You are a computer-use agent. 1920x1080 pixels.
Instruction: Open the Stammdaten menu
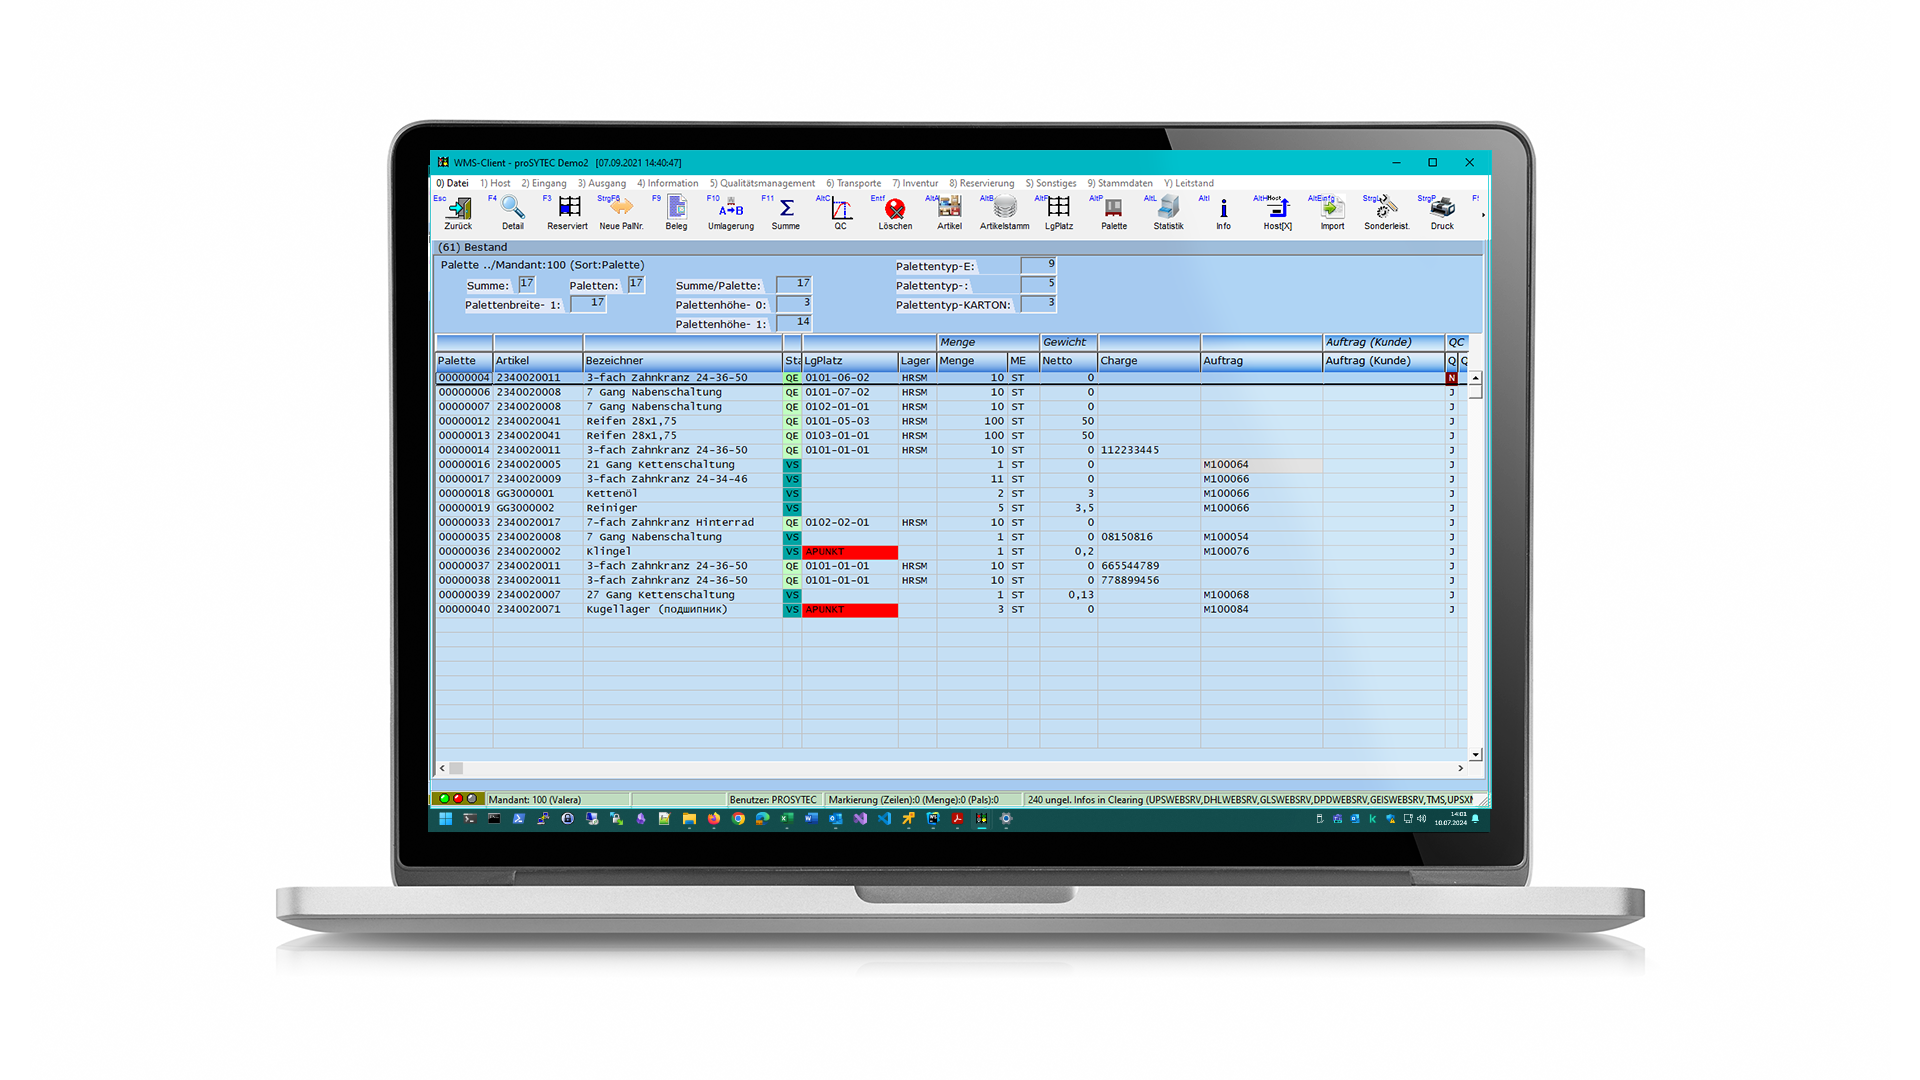[x=1120, y=183]
